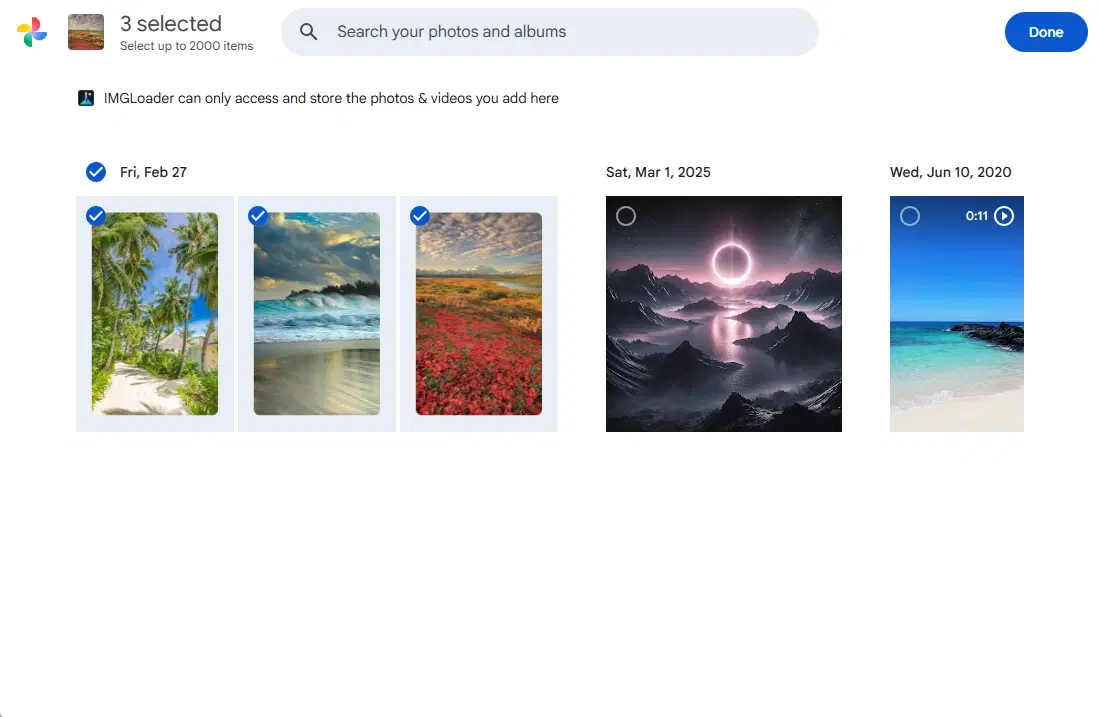Toggle selection of the ocean wave photo

coord(258,215)
